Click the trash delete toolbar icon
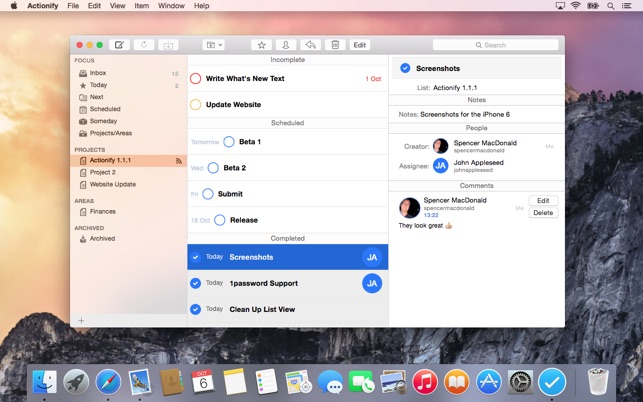This screenshot has width=643, height=402. pos(335,45)
